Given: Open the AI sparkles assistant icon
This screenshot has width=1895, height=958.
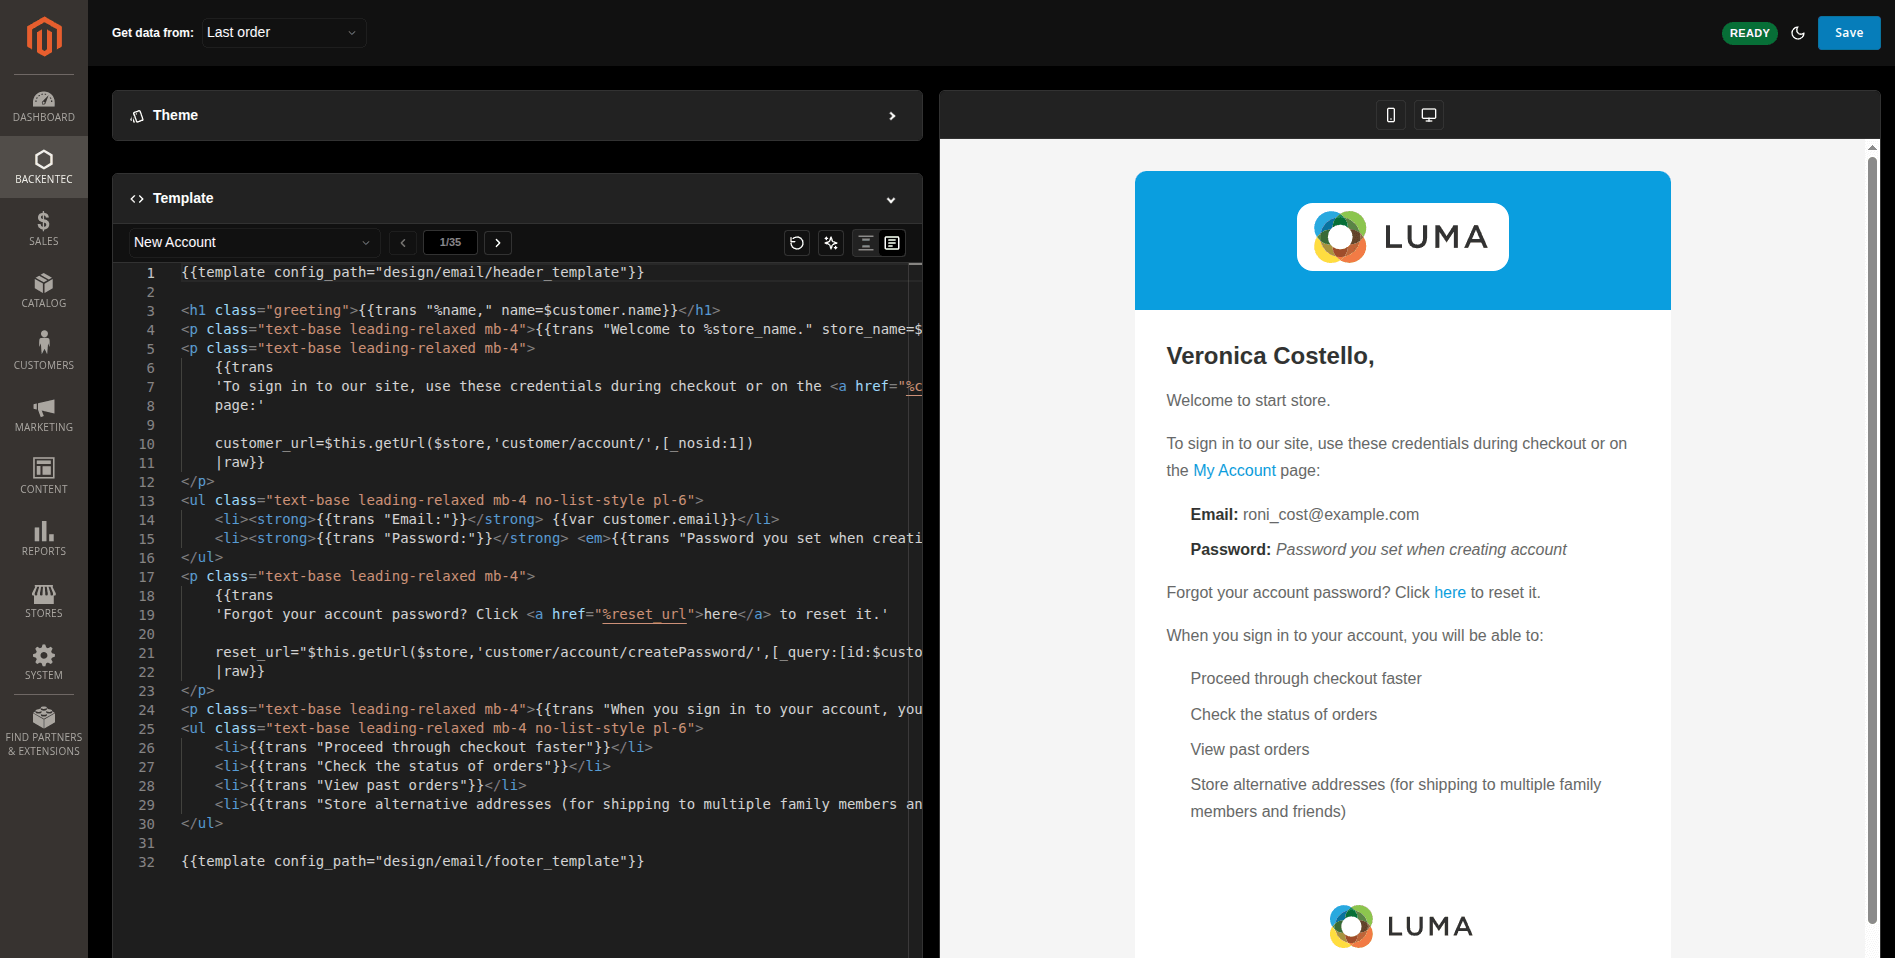Looking at the screenshot, I should pyautogui.click(x=830, y=243).
